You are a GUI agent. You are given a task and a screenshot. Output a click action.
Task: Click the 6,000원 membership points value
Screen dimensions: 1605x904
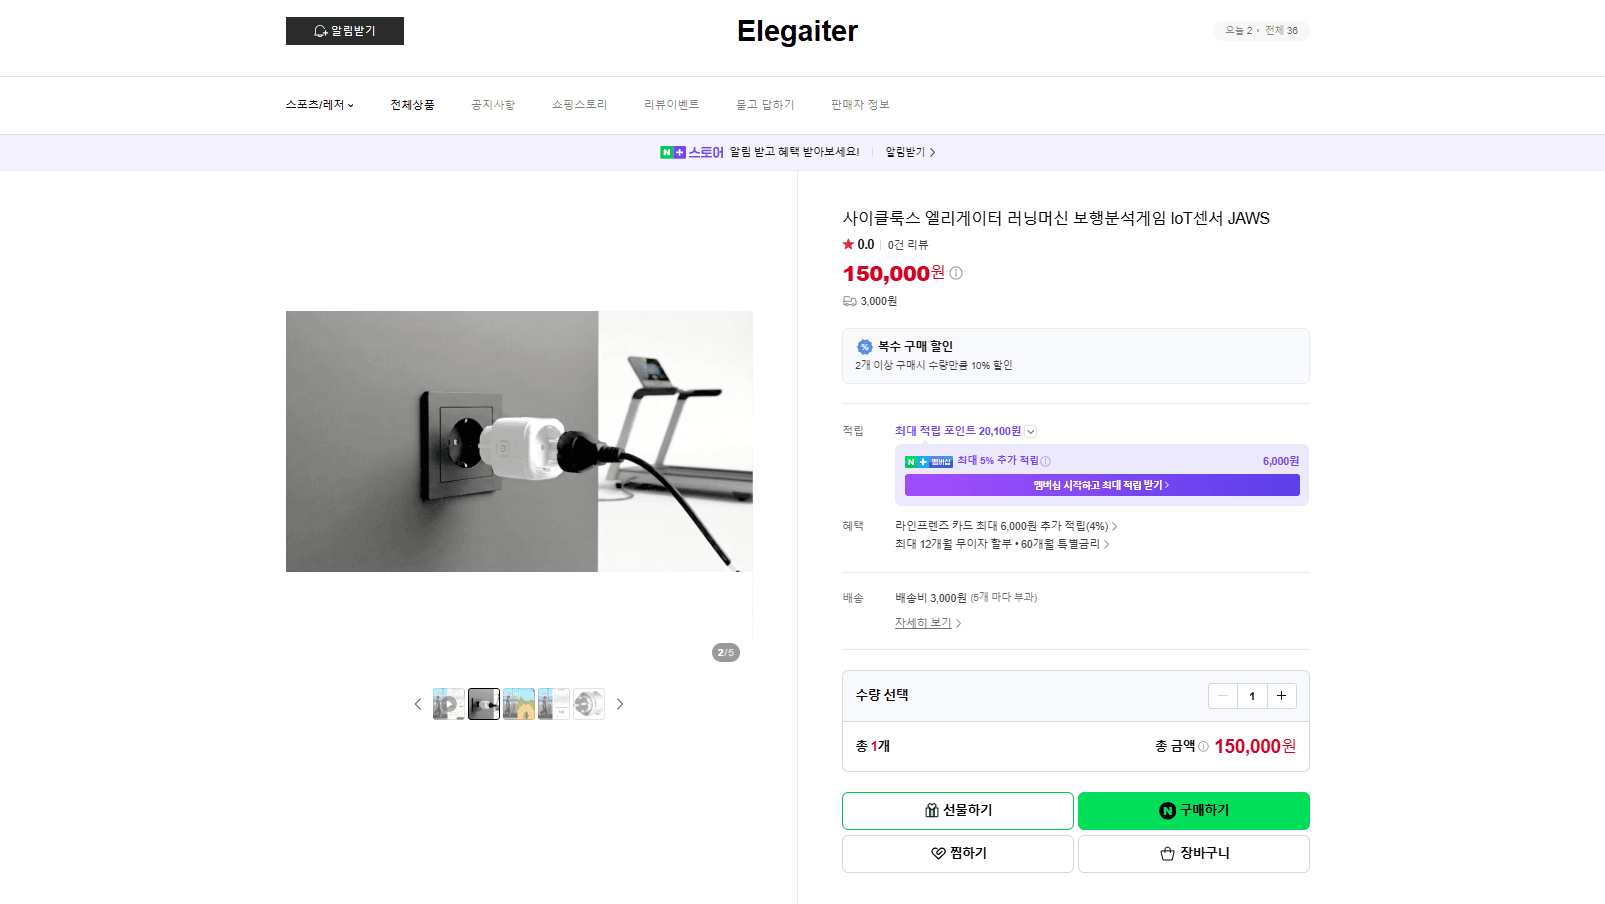pos(1281,461)
